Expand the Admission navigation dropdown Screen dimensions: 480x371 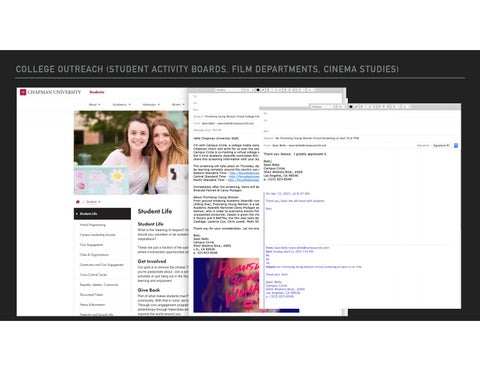coord(151,105)
